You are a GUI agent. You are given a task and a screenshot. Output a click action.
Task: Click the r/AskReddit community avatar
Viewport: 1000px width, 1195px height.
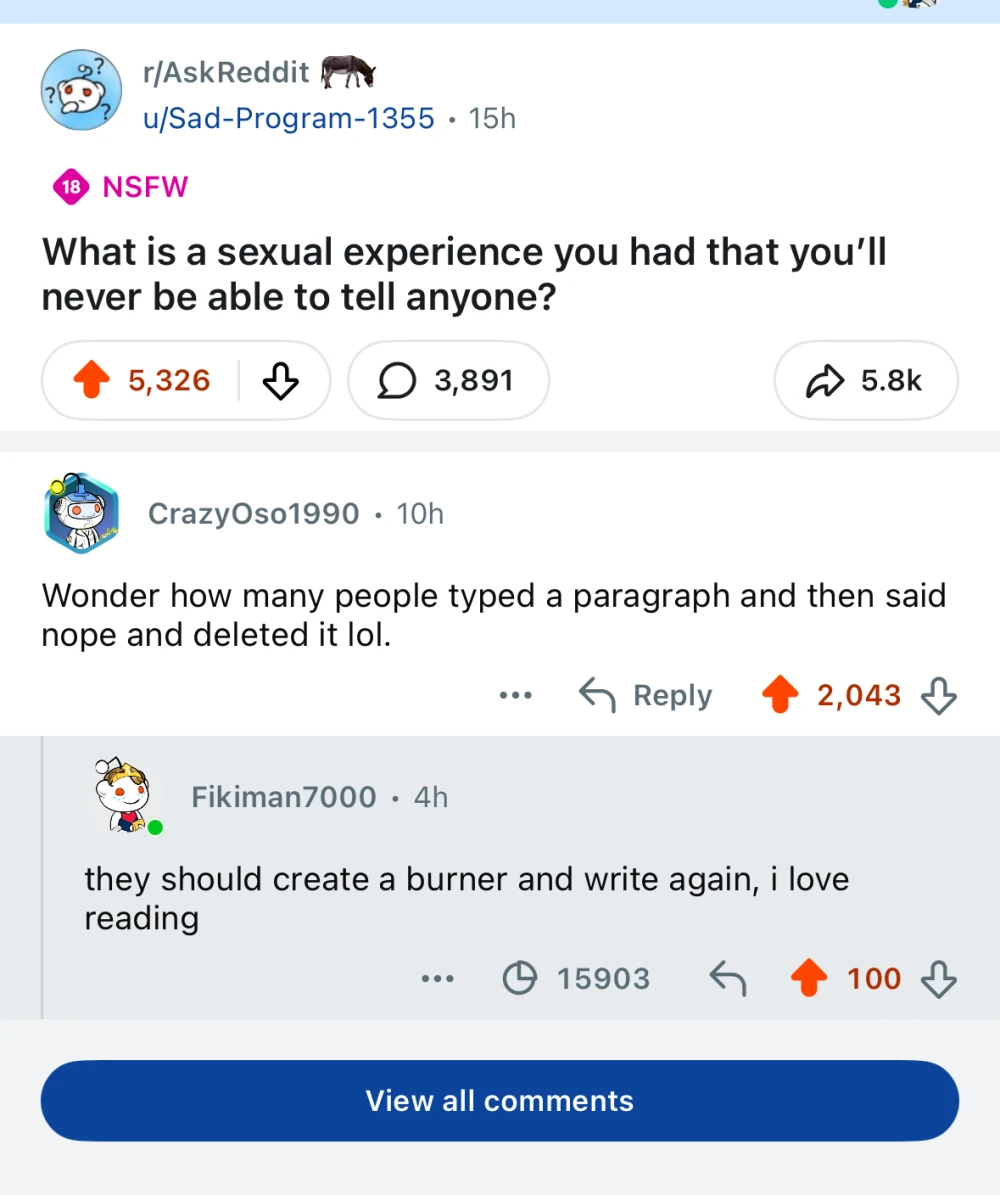click(x=81, y=90)
